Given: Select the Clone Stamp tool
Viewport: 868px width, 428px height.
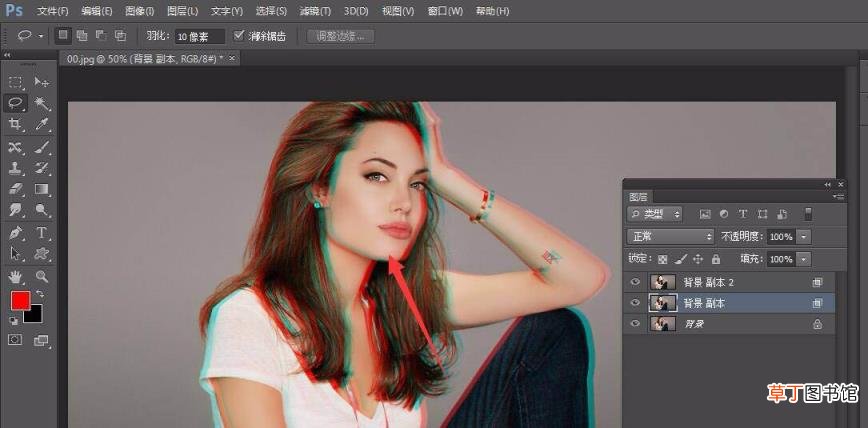Looking at the screenshot, I should (x=16, y=168).
